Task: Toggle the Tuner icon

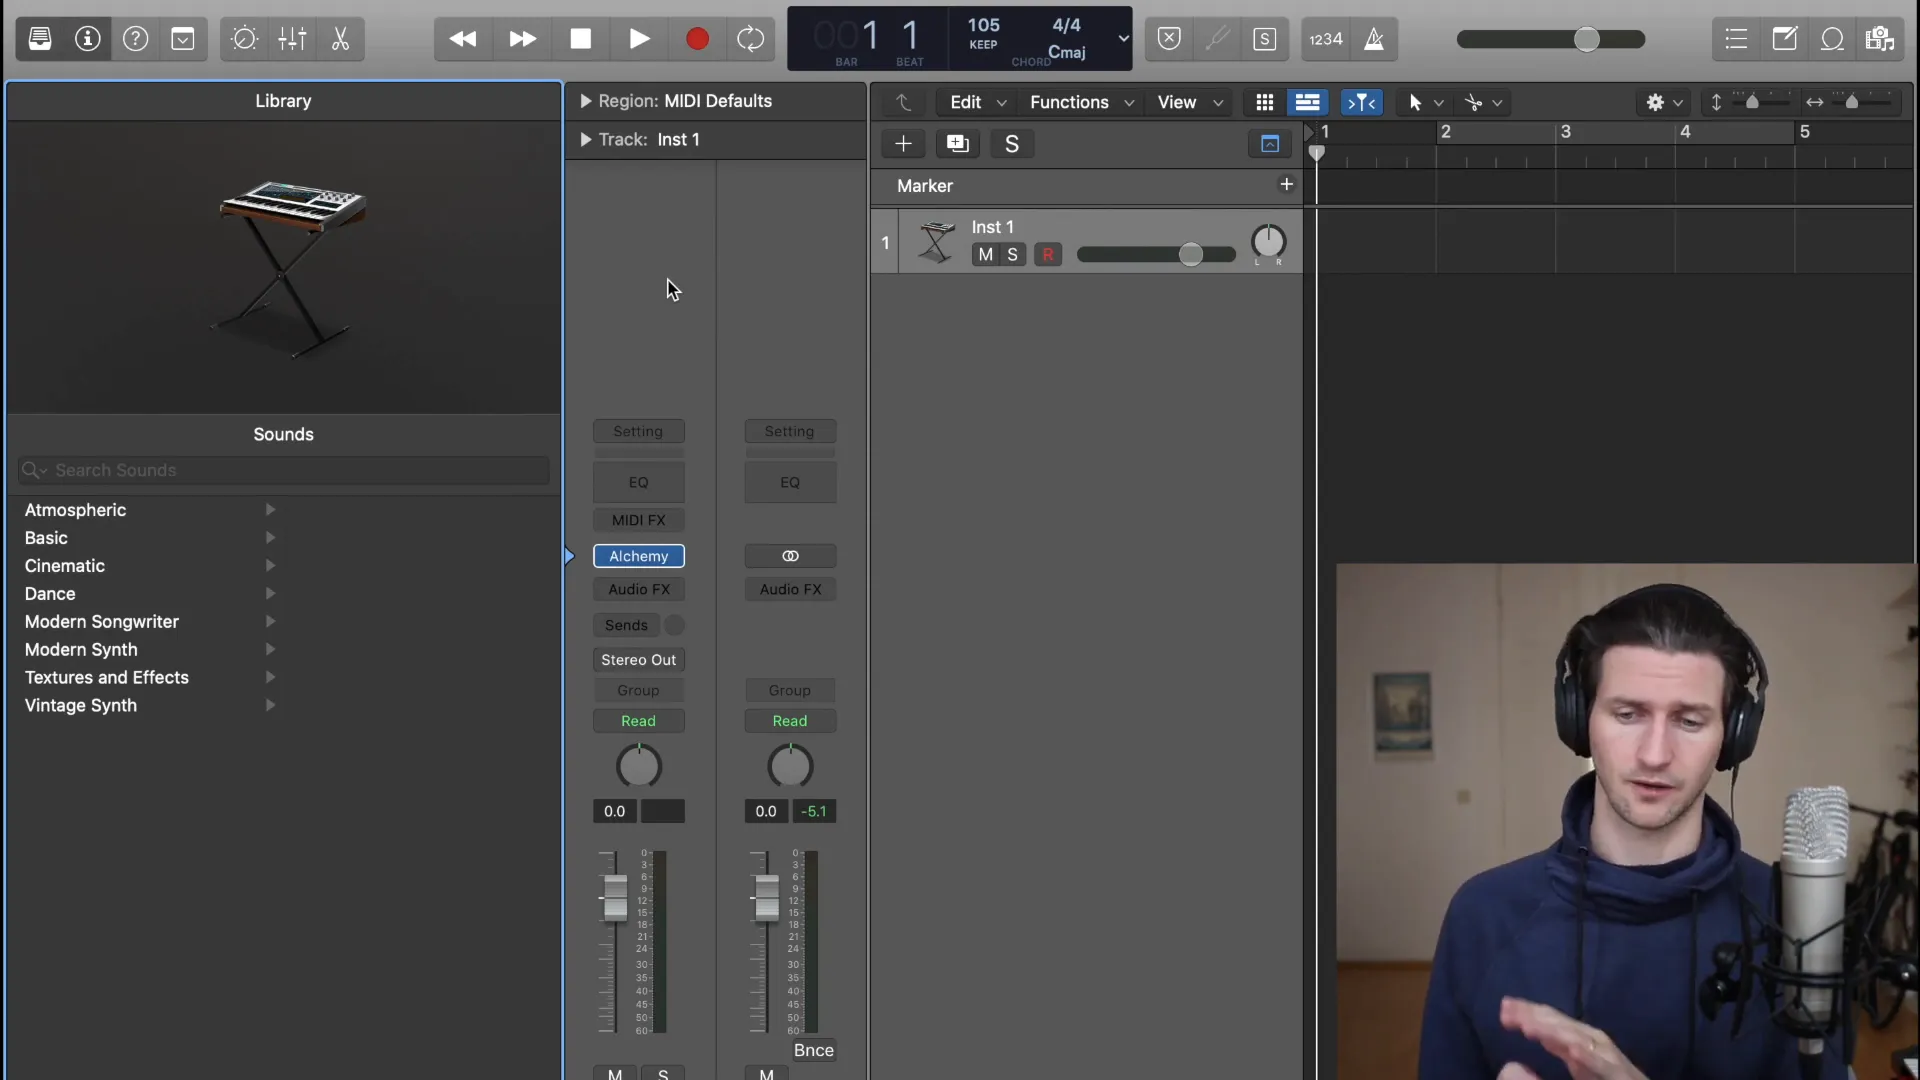Action: tap(1217, 39)
